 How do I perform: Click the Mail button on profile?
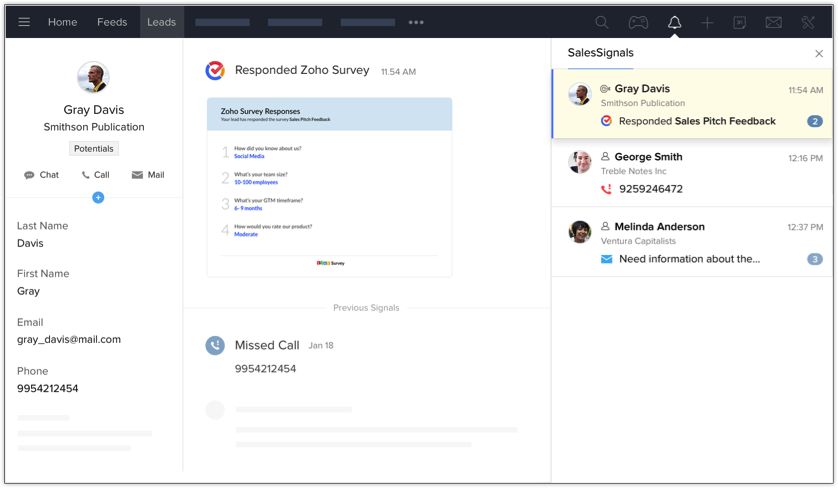point(147,175)
